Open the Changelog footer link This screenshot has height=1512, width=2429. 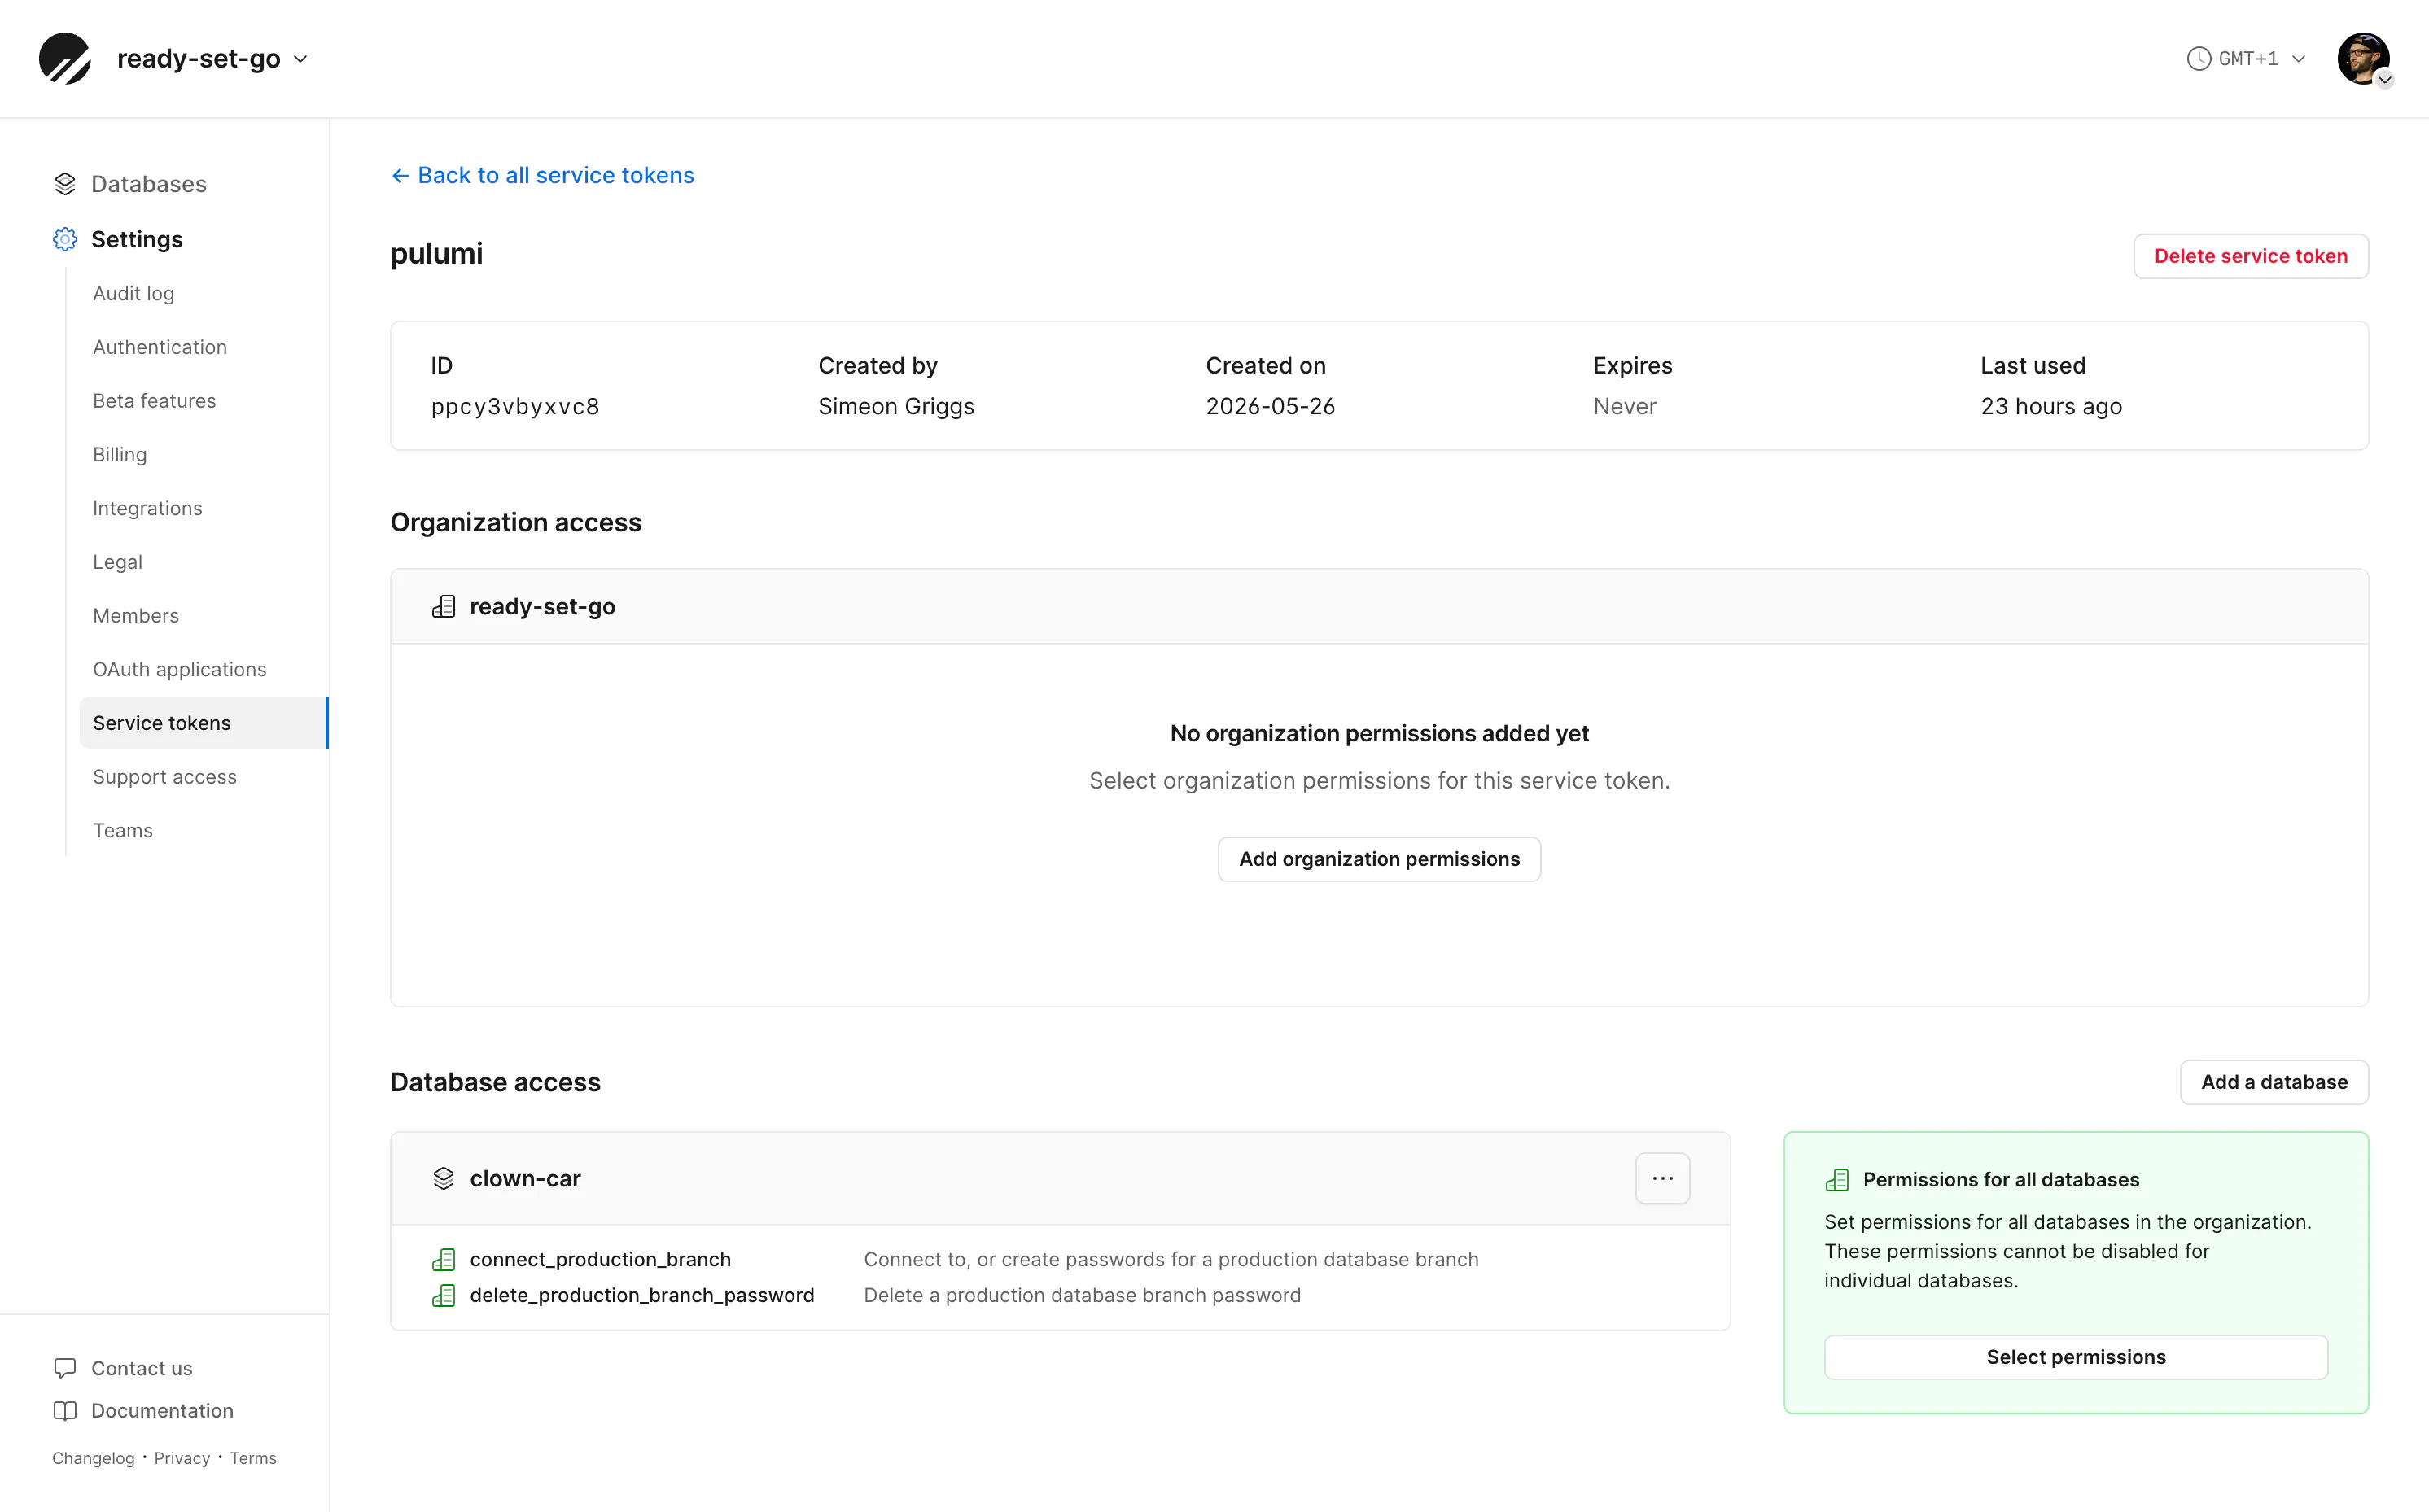[93, 1458]
